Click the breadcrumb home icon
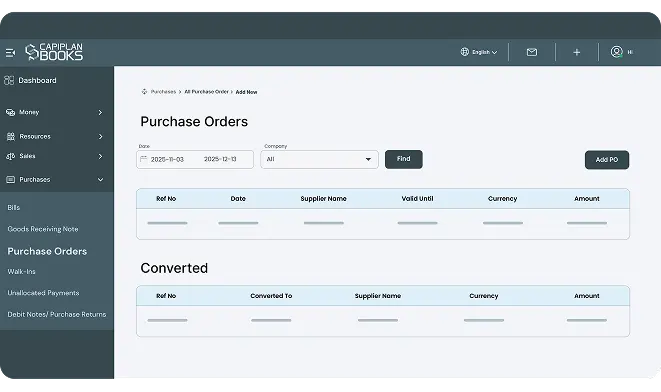 click(144, 91)
